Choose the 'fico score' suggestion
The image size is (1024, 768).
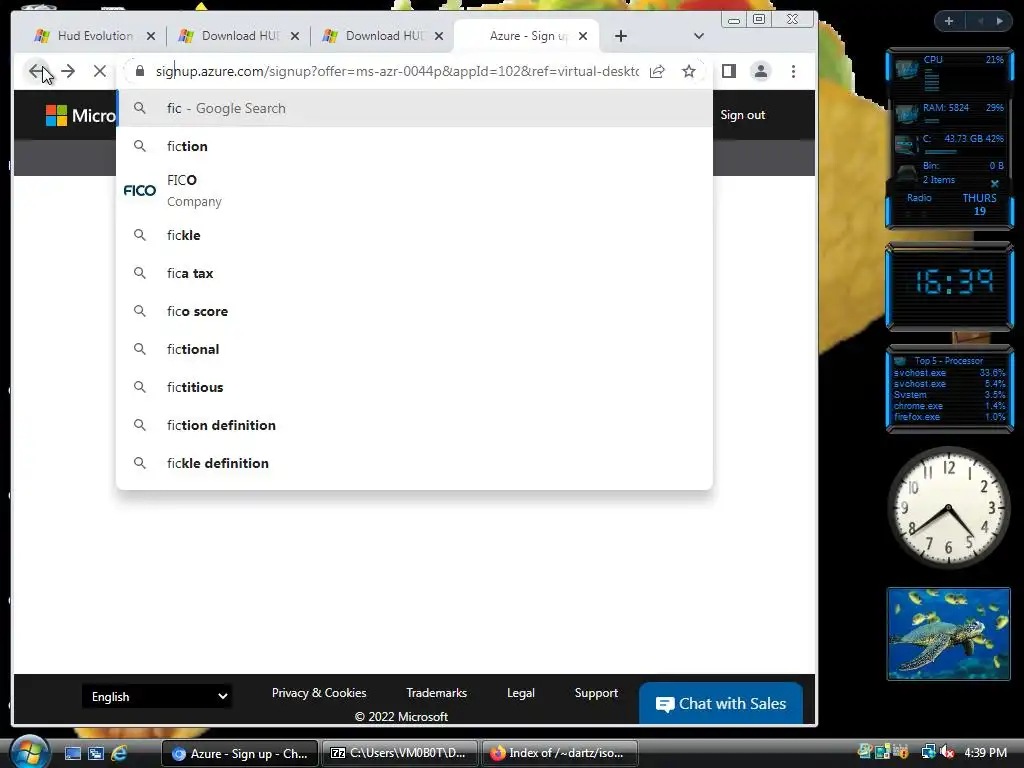[414, 311]
